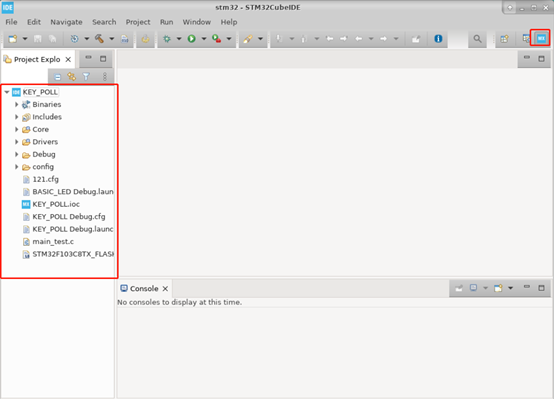This screenshot has height=399, width=554.
Task: Select the KEY_POLL project name
Action: 40,92
